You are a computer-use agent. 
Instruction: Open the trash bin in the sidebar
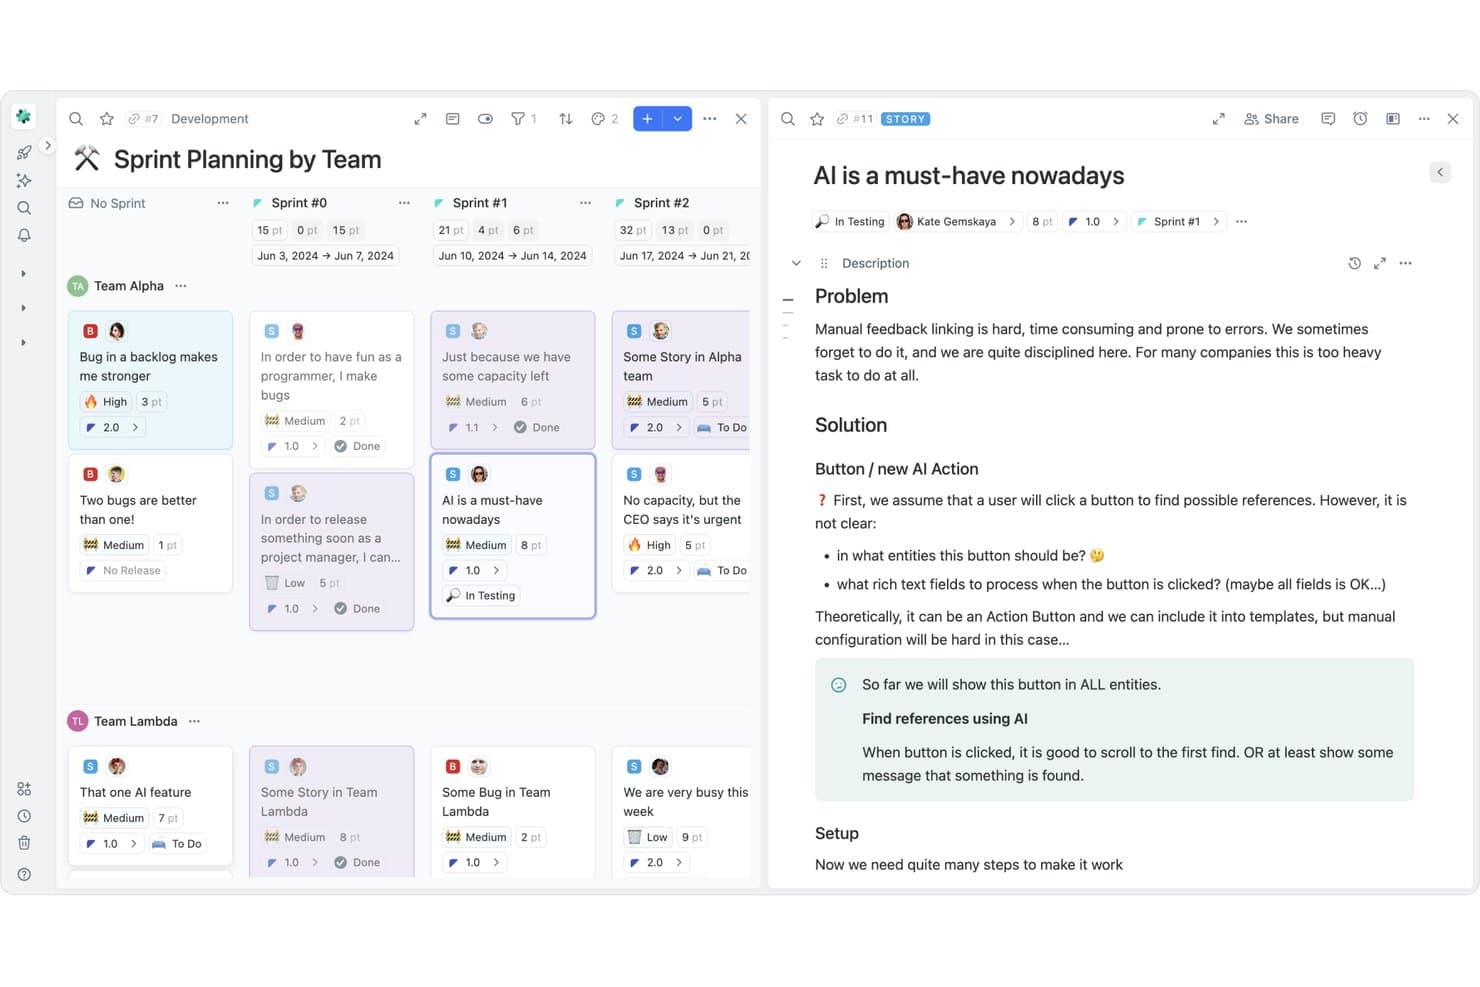point(24,843)
